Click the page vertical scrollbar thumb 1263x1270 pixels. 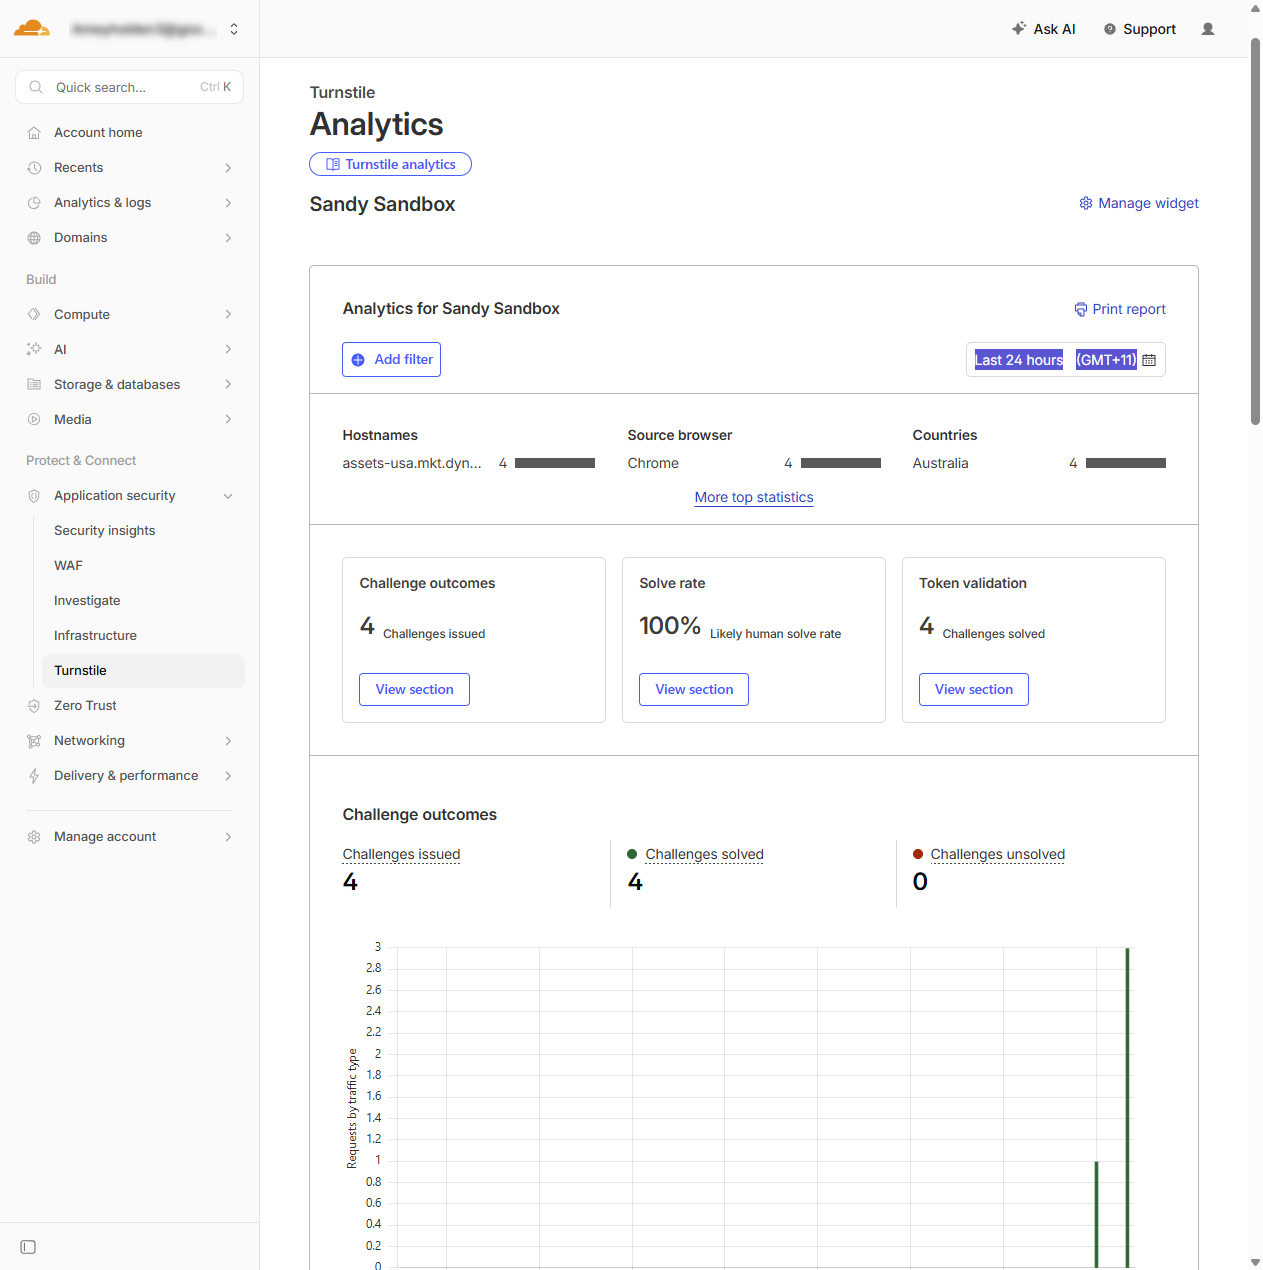(1256, 232)
